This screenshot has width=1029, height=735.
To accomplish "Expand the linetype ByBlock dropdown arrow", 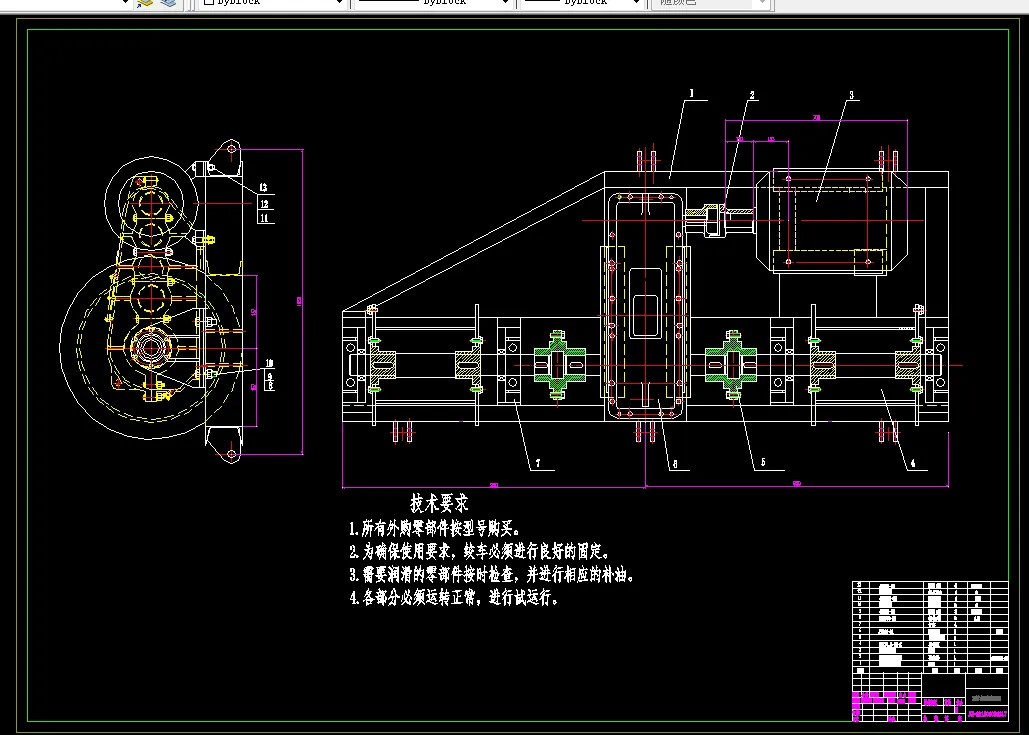I will [505, 3].
